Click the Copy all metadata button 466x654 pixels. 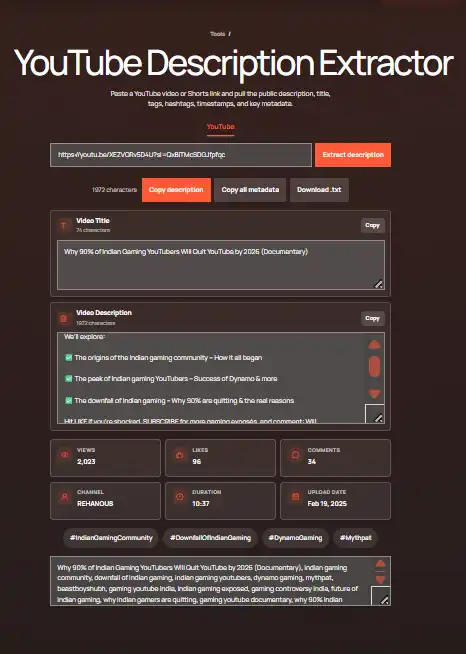tap(250, 190)
